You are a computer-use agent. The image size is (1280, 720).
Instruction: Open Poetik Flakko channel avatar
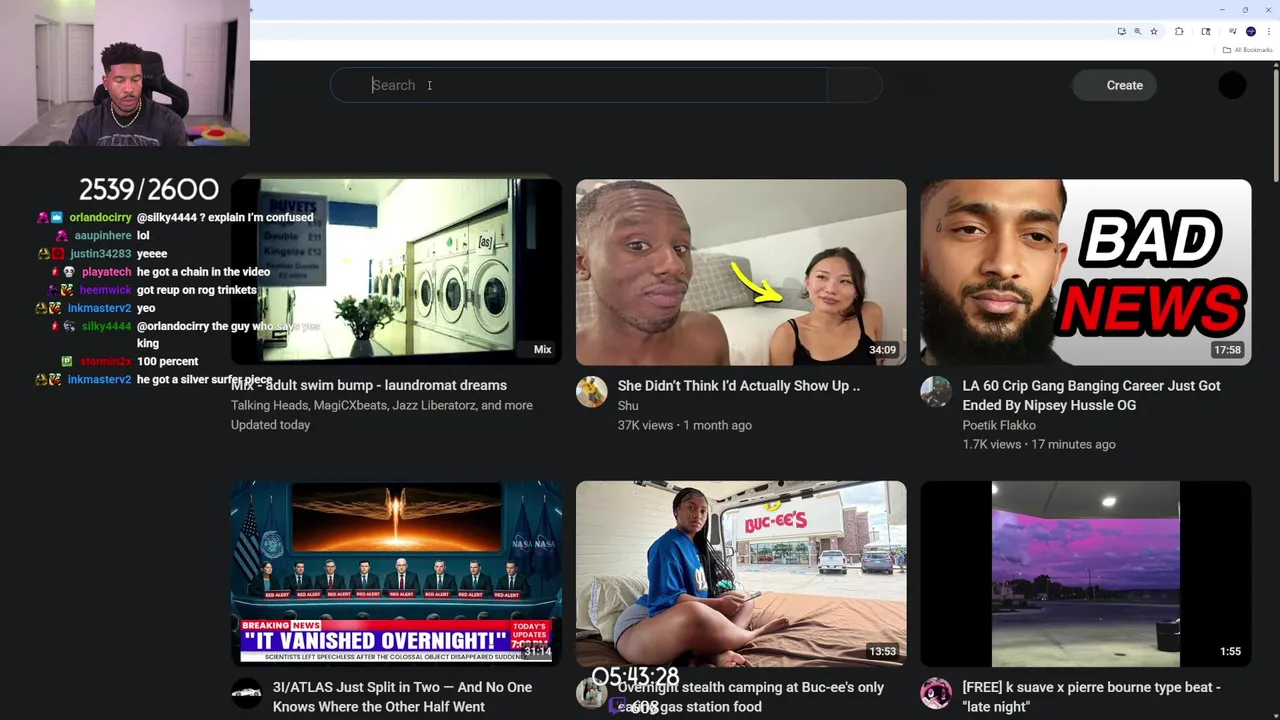(936, 392)
